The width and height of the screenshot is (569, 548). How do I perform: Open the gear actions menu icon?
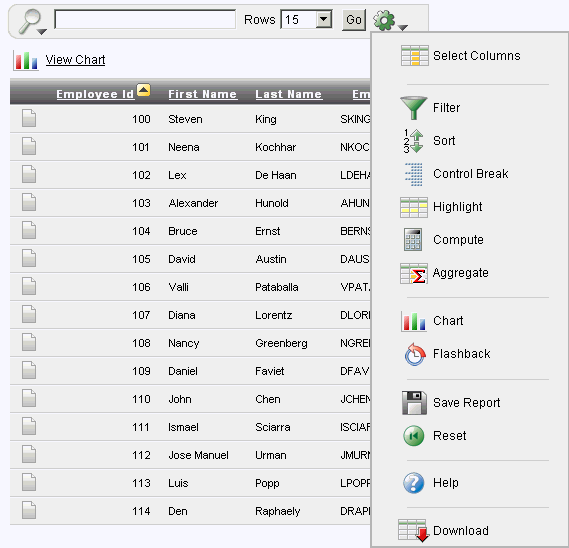coord(384,20)
